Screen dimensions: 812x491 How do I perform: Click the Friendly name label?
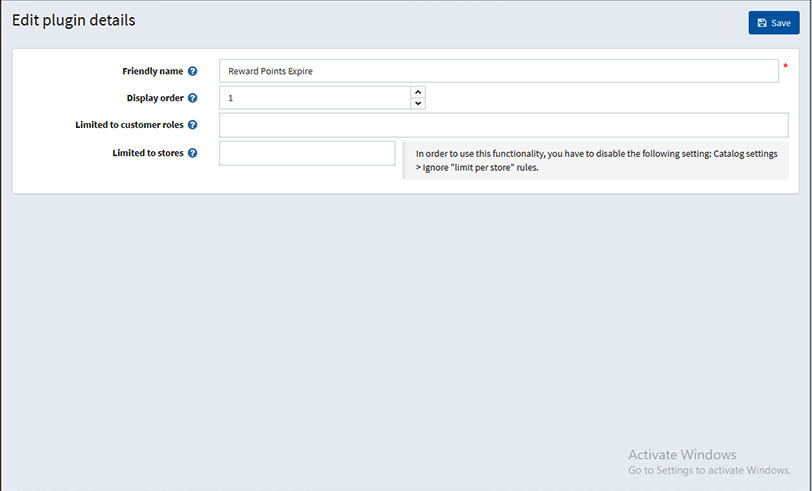pos(153,71)
